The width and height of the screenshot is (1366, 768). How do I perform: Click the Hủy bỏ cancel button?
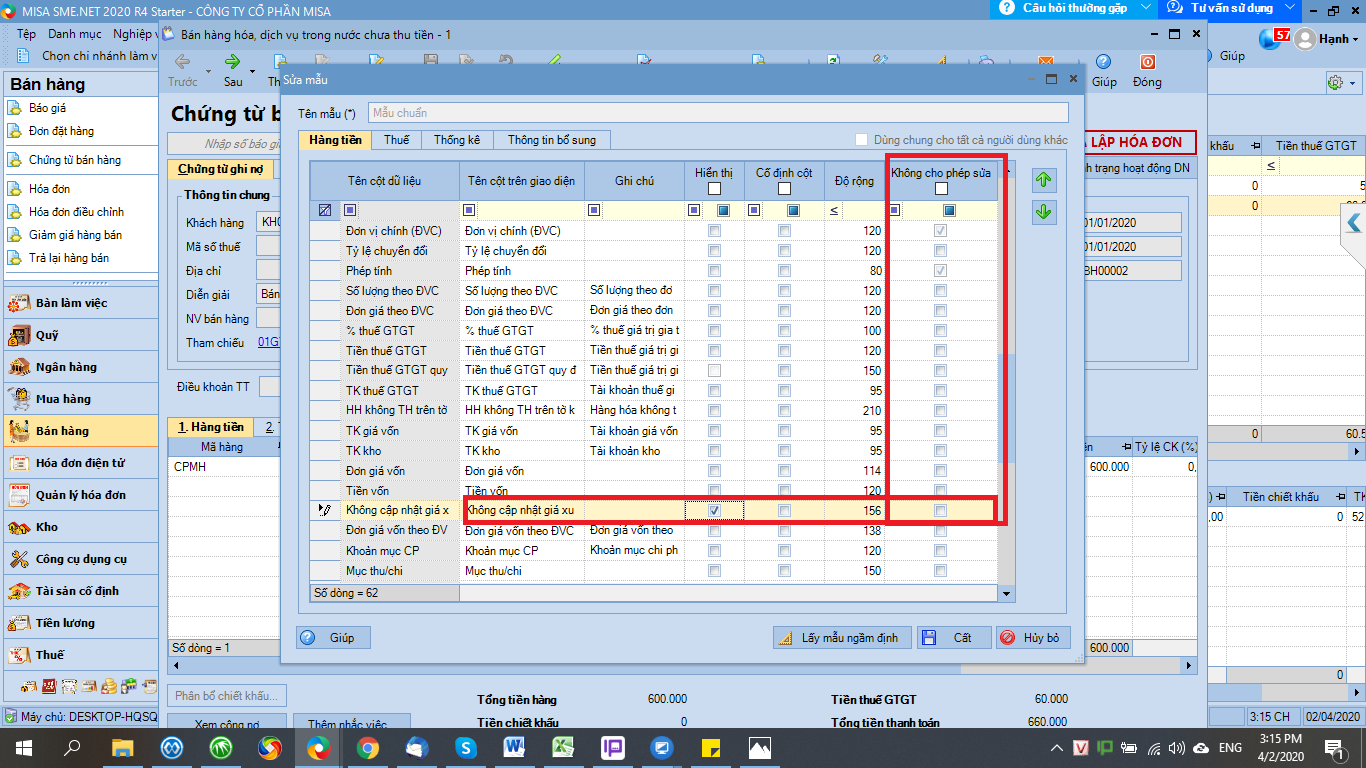1033,637
